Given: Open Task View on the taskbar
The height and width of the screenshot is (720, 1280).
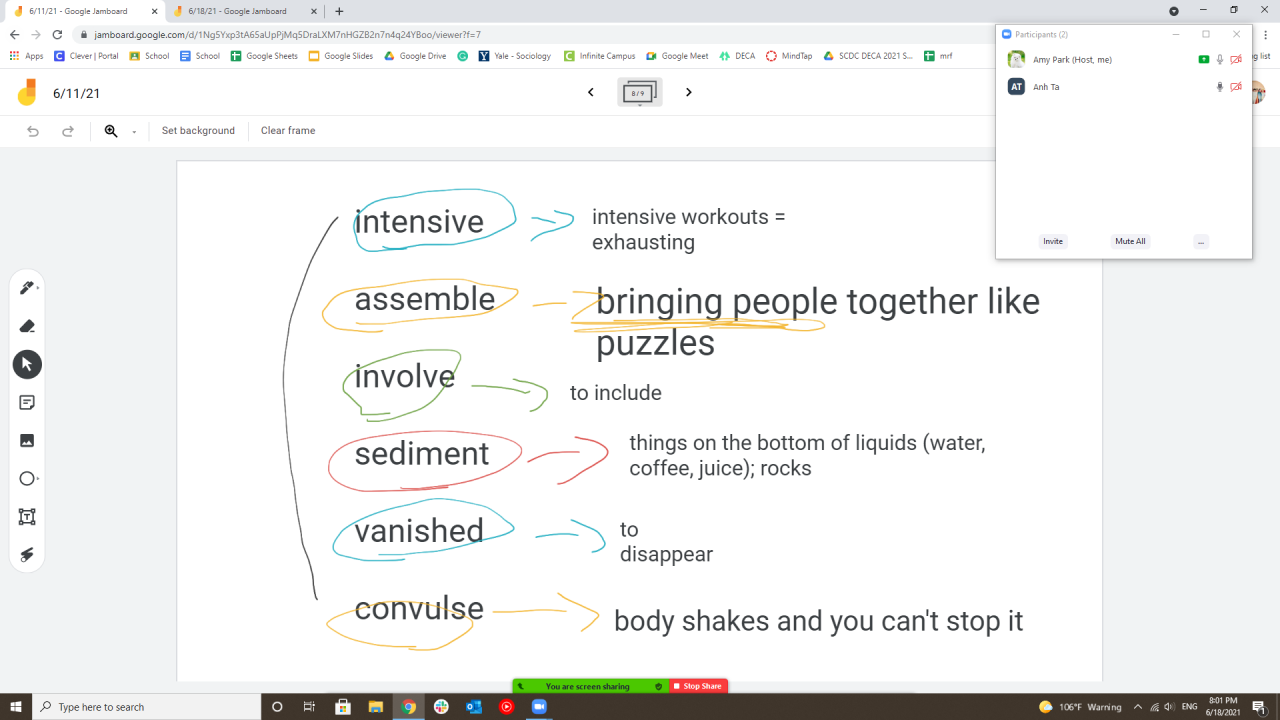Looking at the screenshot, I should (x=310, y=707).
